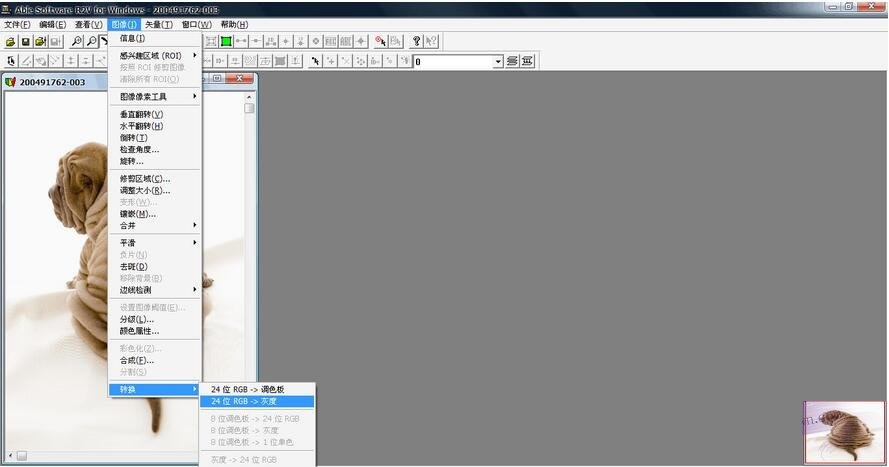Click the zoom out magnifier icon

pos(91,41)
